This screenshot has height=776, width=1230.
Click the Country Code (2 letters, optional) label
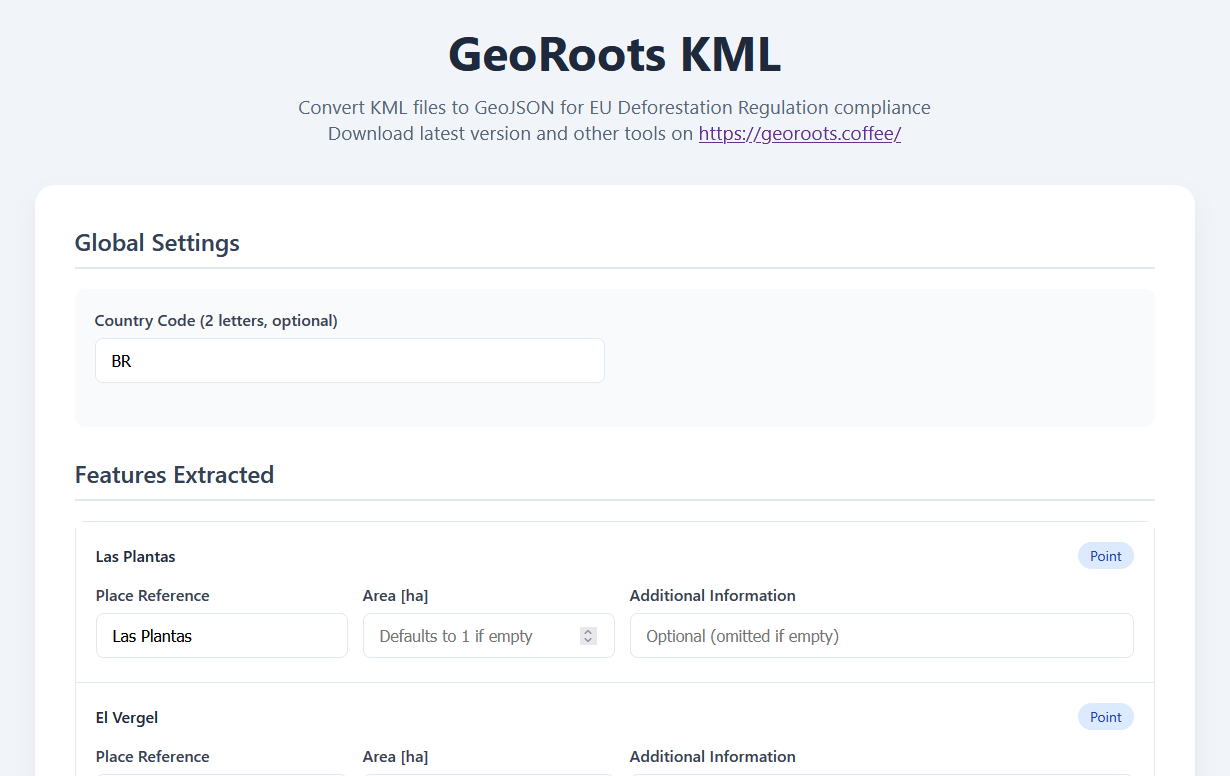pyautogui.click(x=216, y=321)
